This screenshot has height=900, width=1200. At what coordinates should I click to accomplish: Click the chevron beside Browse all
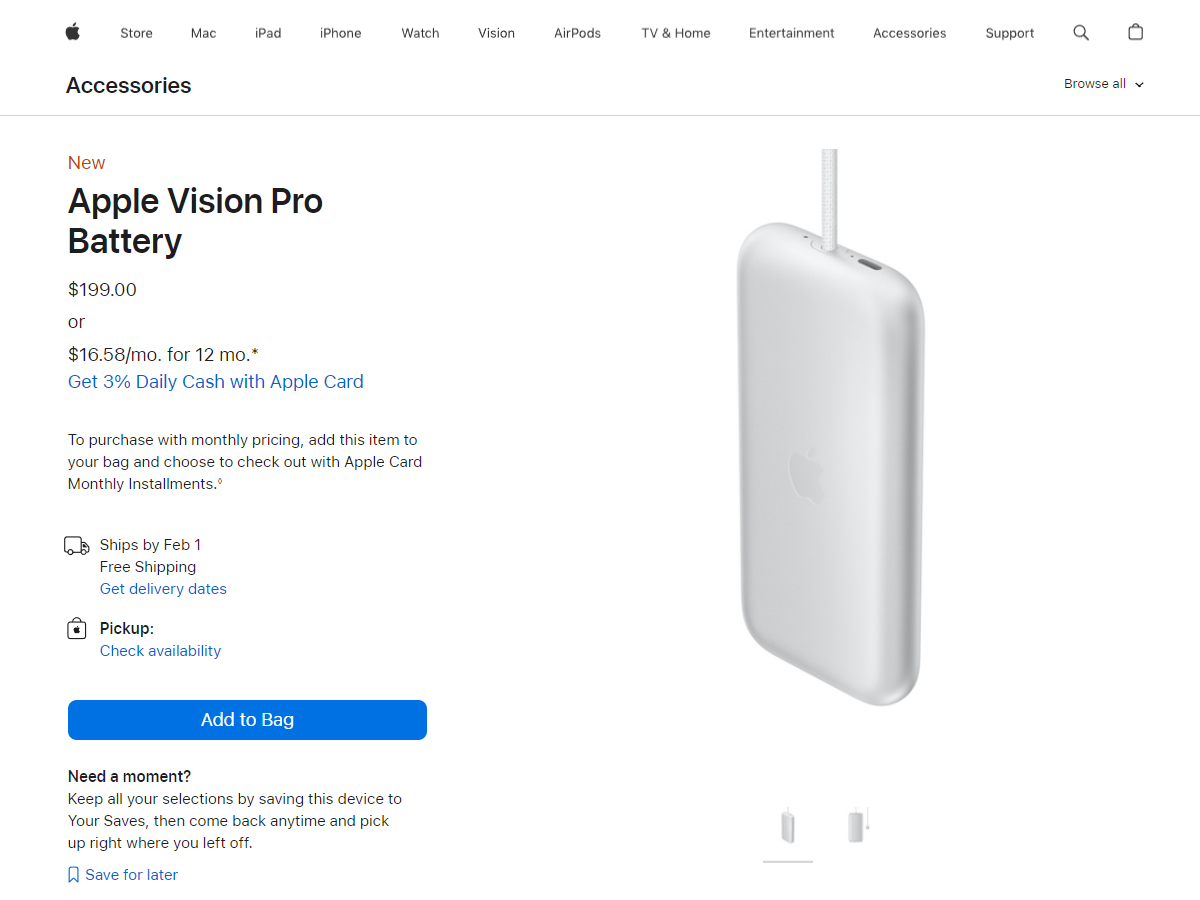(x=1138, y=85)
